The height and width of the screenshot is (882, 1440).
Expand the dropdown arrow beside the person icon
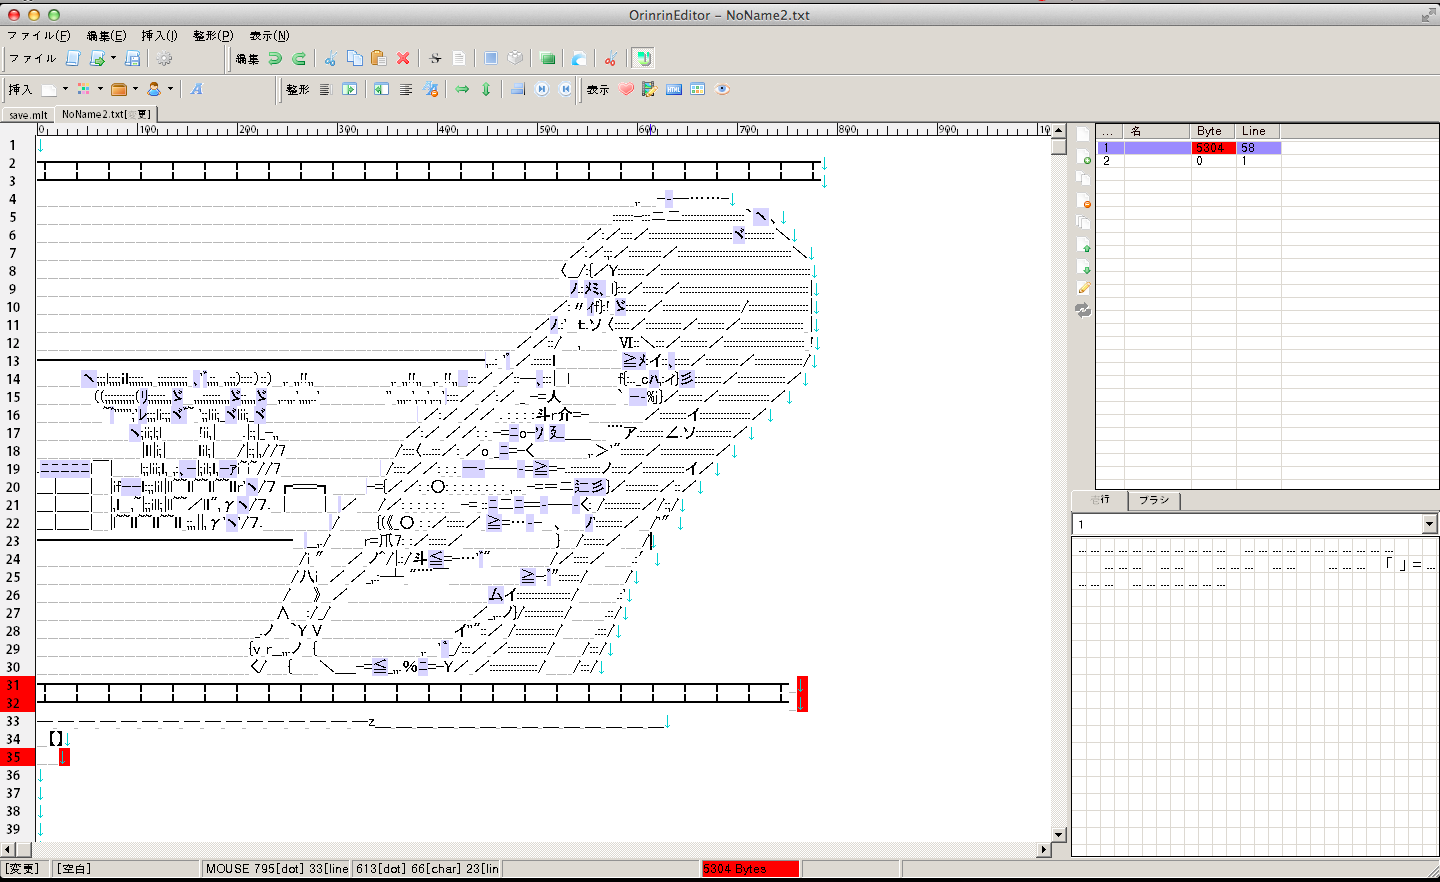(170, 89)
